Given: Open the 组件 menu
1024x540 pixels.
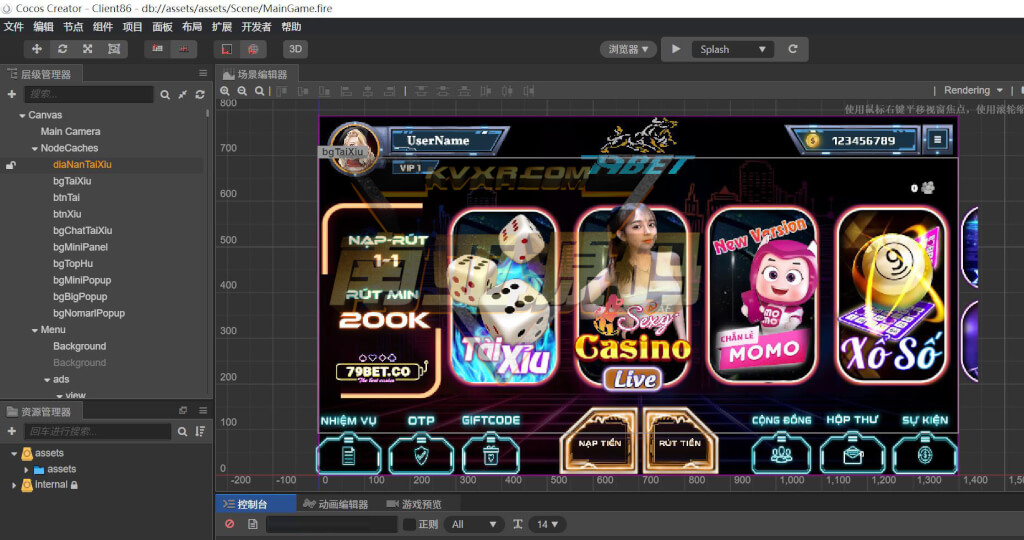Looking at the screenshot, I should (x=103, y=27).
